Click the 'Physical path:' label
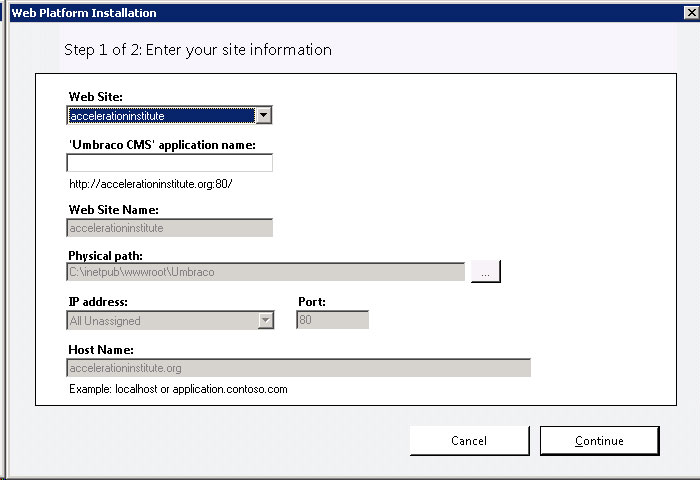The width and height of the screenshot is (700, 480). point(105,255)
